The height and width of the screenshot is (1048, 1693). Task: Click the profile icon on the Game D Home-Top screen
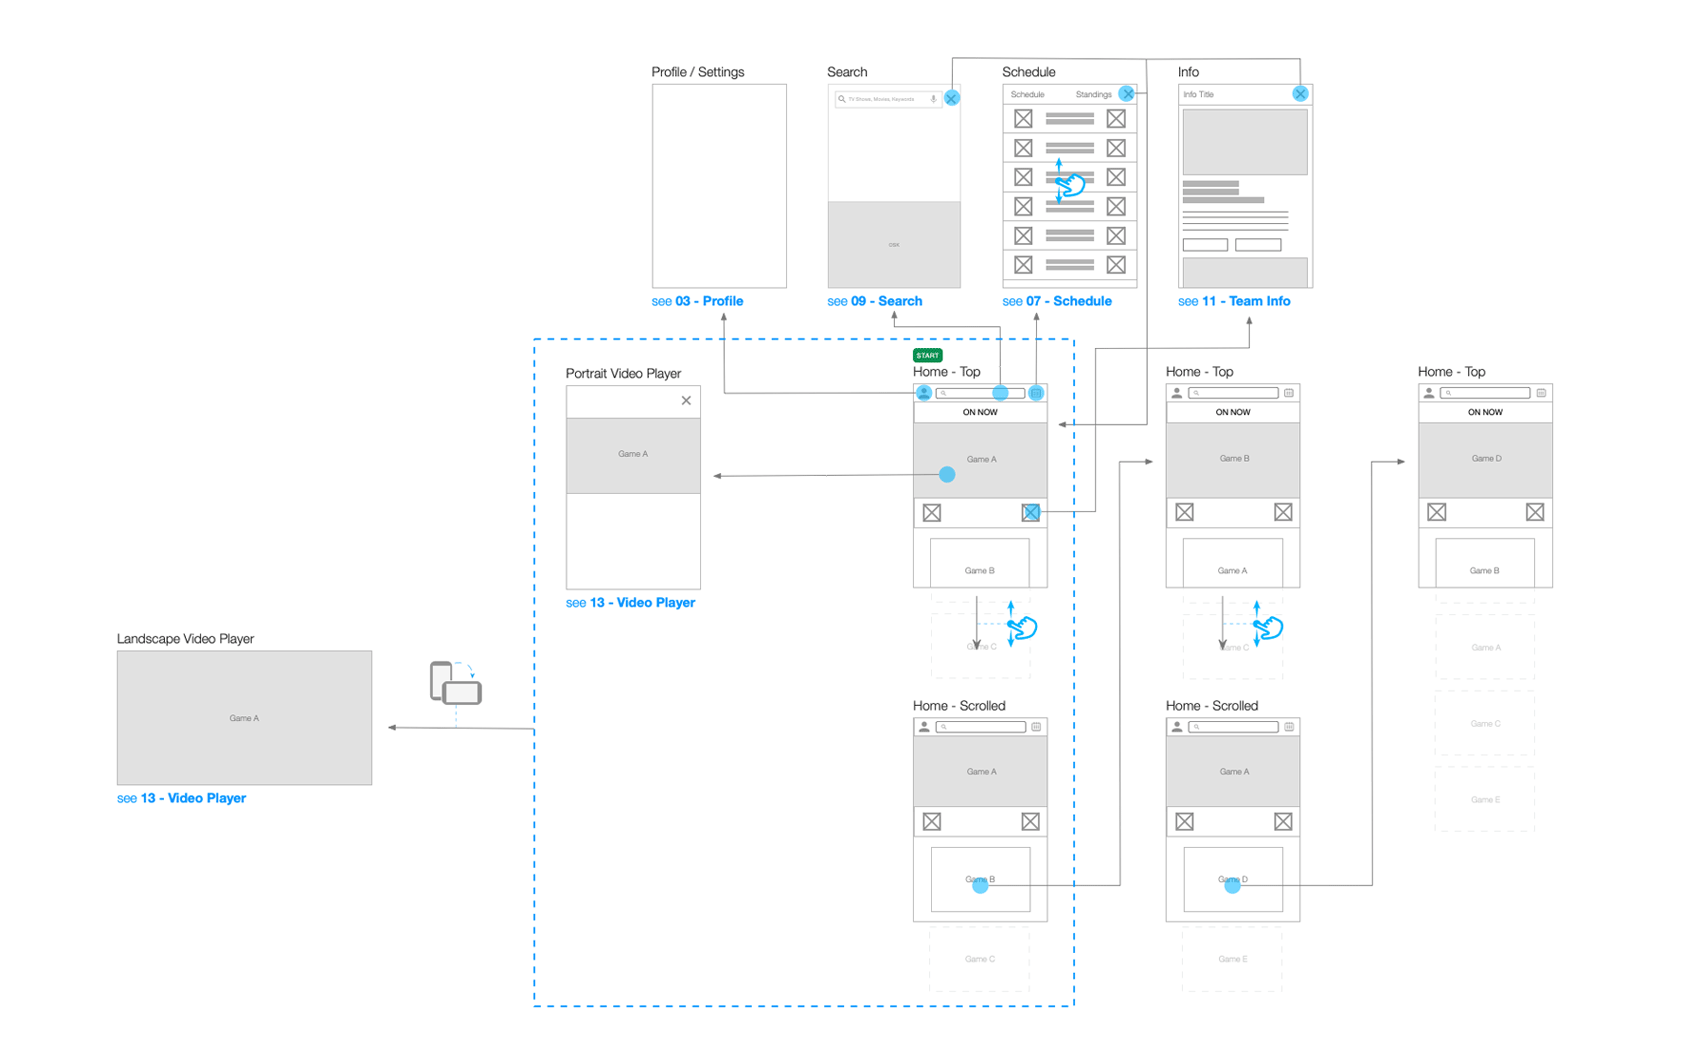1429,393
